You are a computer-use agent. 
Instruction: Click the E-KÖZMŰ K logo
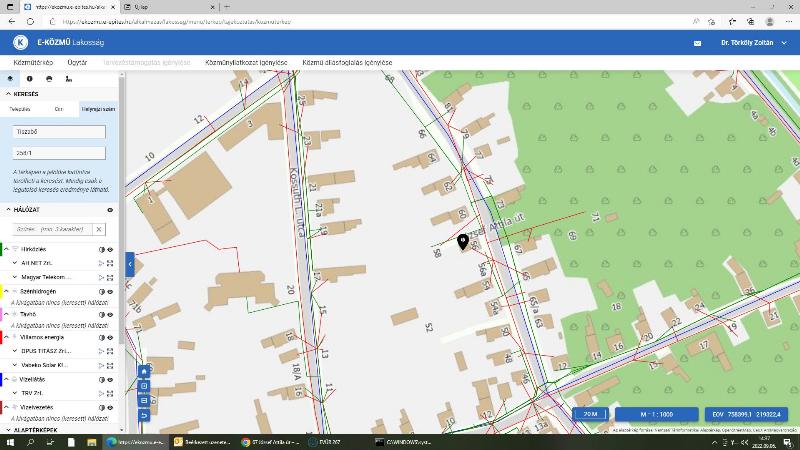pos(20,42)
